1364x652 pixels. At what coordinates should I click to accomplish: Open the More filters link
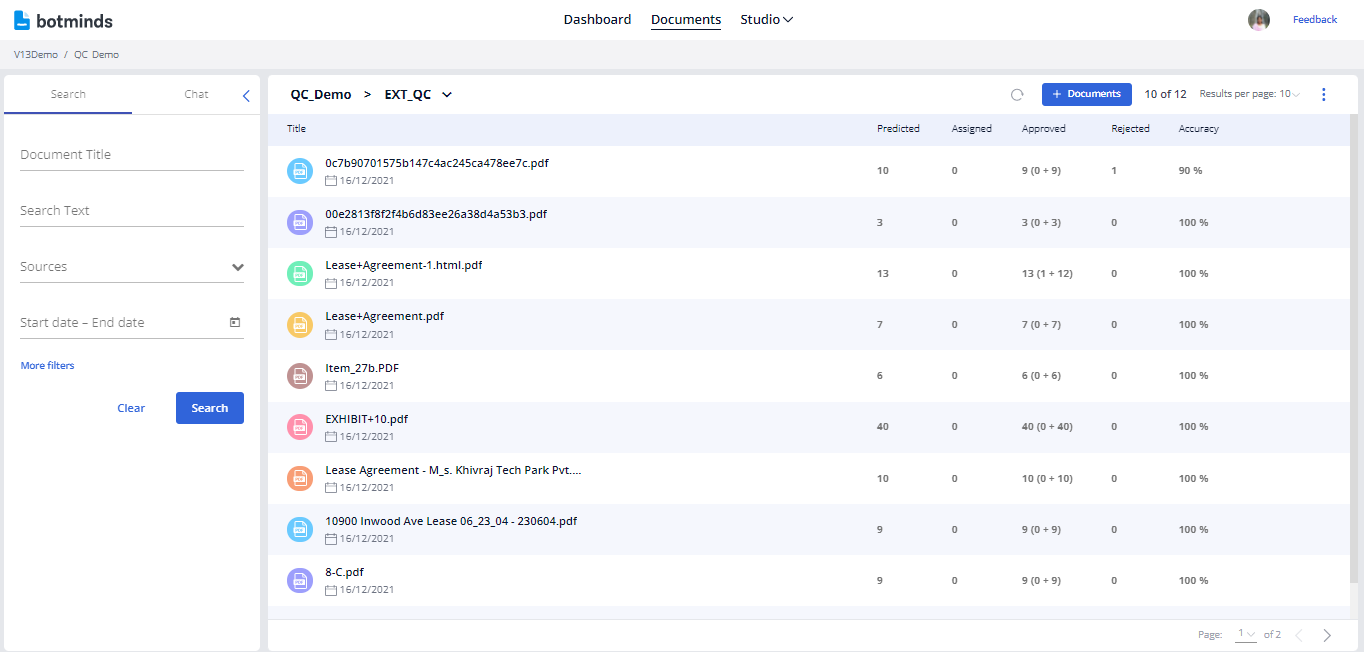(x=47, y=366)
